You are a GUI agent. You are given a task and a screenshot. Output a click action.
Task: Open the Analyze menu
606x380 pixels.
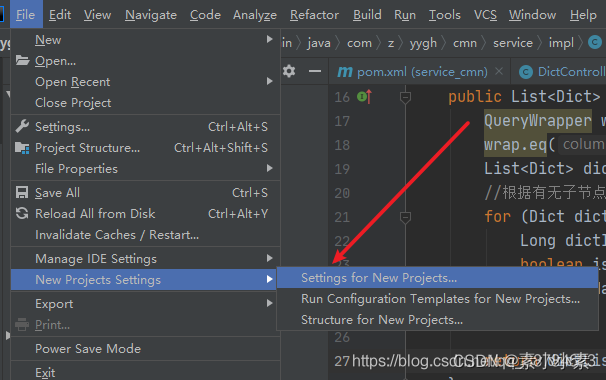point(255,15)
